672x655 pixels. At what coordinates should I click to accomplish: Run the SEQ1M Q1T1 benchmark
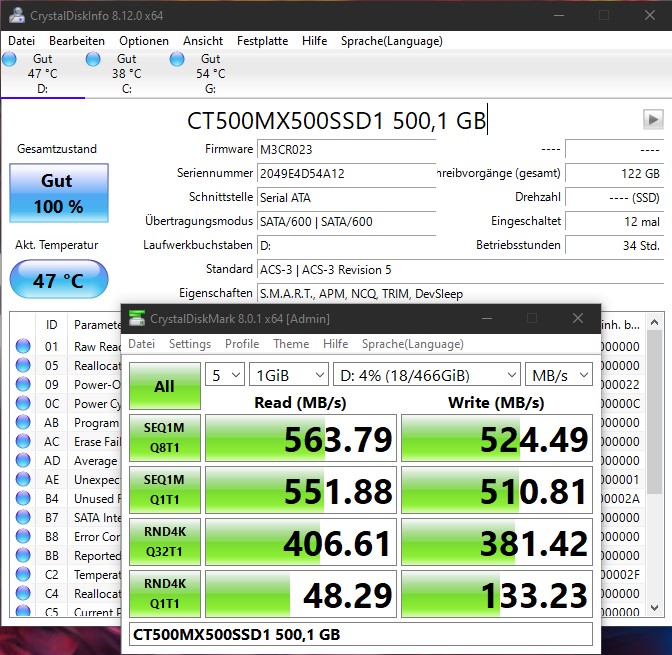pos(165,490)
